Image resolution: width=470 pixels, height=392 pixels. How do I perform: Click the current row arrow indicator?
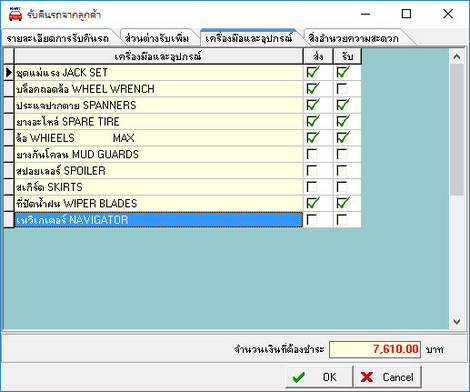click(9, 72)
